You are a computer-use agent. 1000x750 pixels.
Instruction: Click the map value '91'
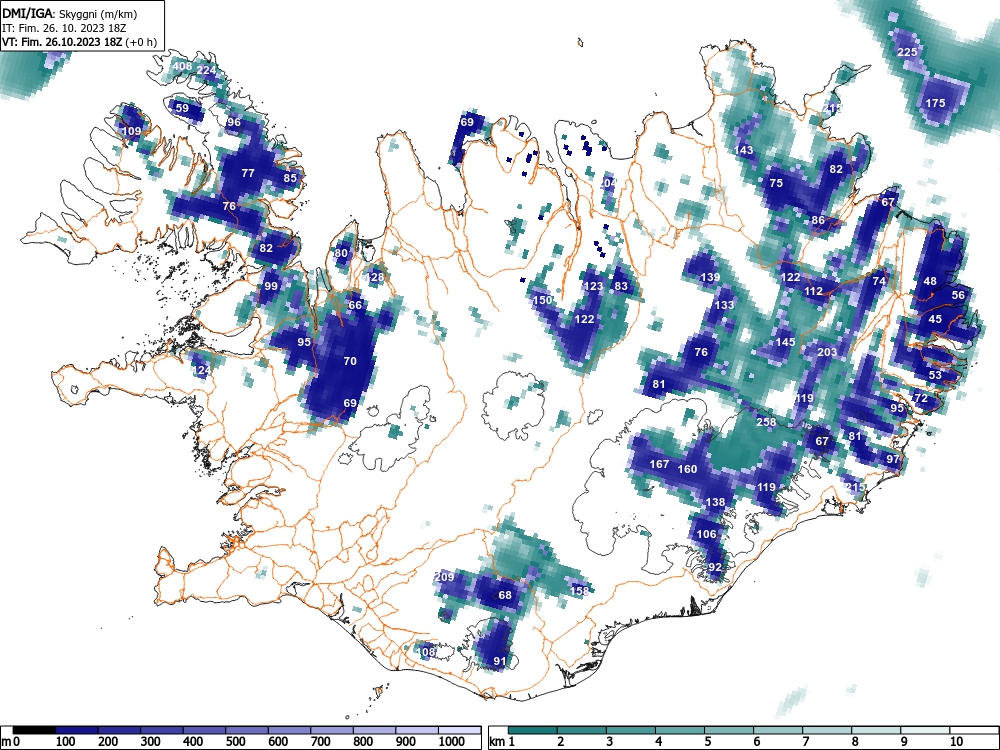point(500,661)
